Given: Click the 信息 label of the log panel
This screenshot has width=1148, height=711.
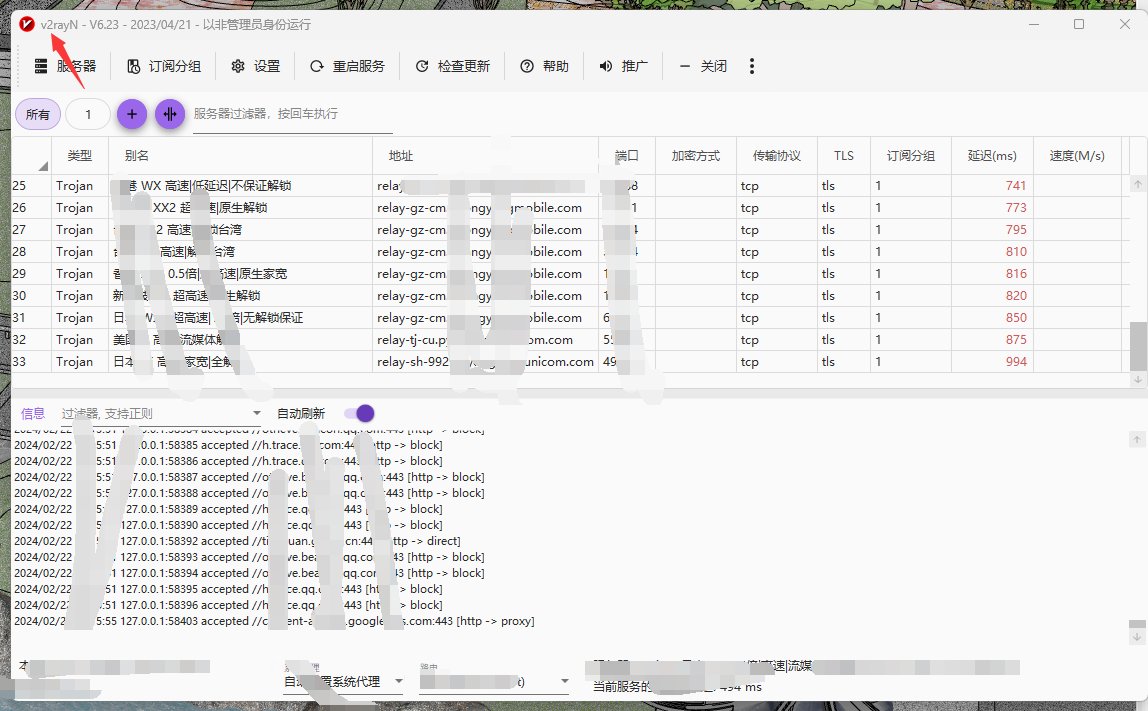Looking at the screenshot, I should [x=33, y=414].
